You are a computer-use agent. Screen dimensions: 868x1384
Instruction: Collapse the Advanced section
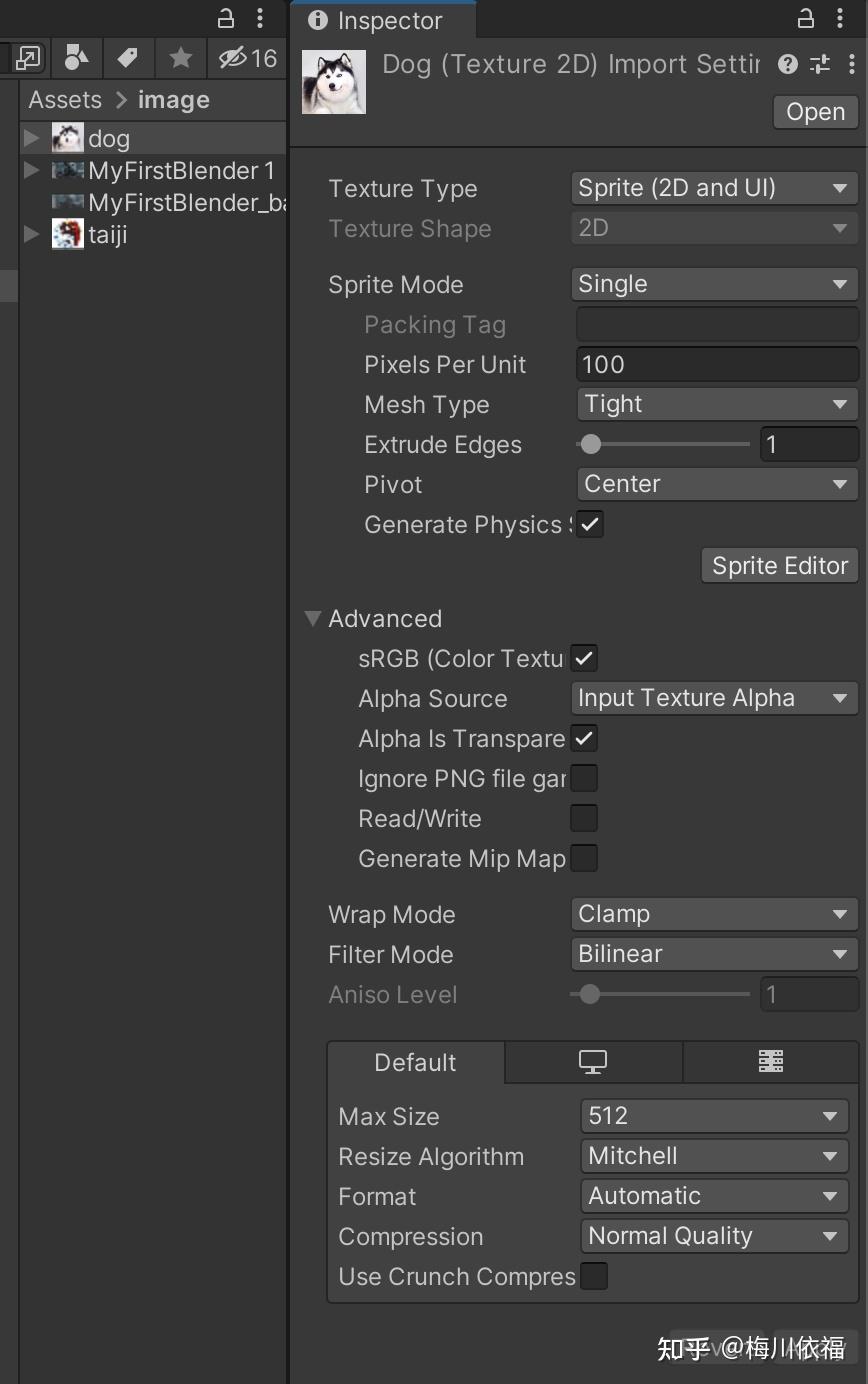click(x=312, y=618)
